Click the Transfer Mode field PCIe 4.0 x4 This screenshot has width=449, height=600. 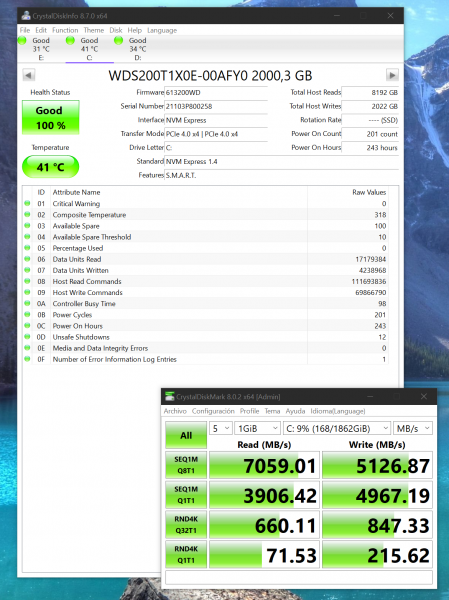coord(216,134)
